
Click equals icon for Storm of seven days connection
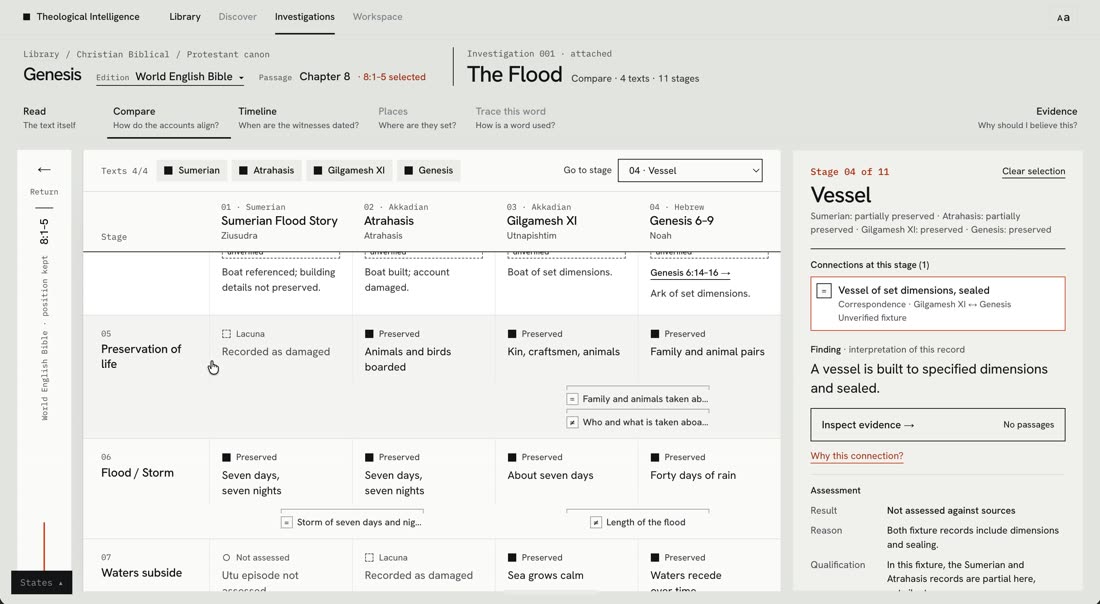click(x=286, y=522)
